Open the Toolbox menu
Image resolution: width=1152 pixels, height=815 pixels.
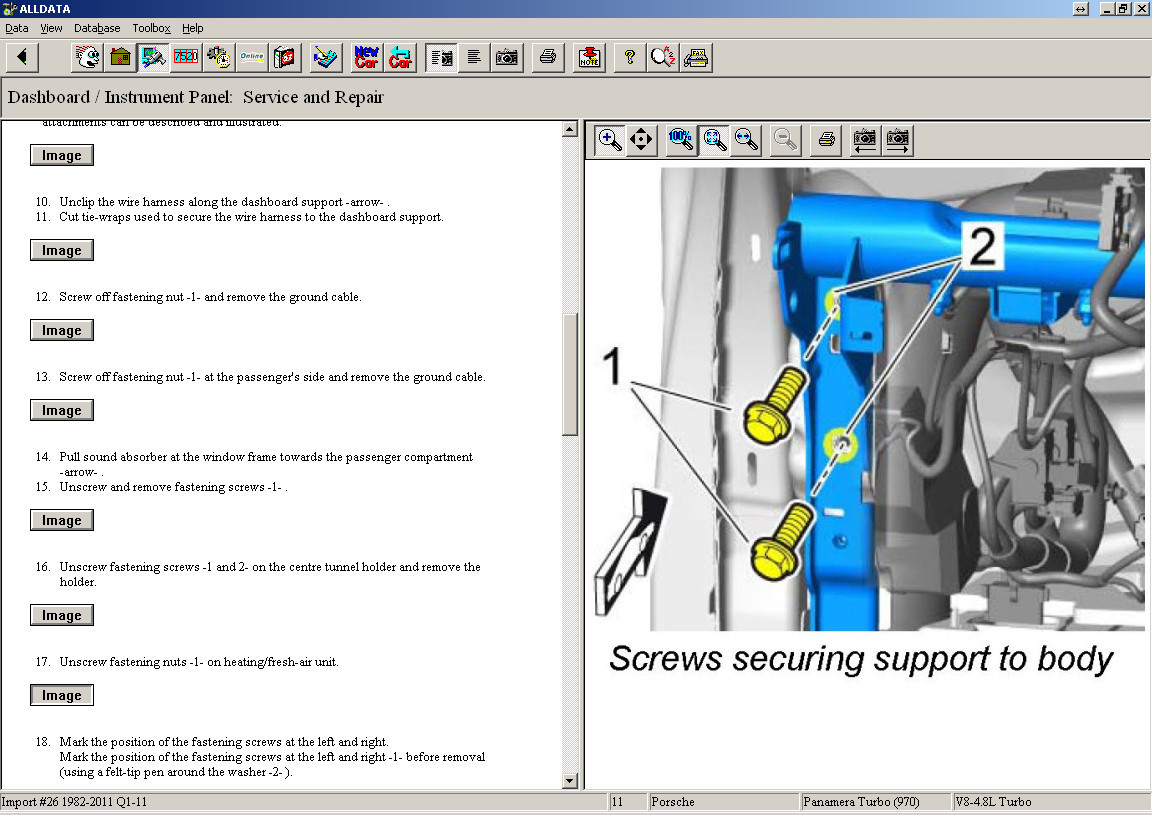point(151,28)
